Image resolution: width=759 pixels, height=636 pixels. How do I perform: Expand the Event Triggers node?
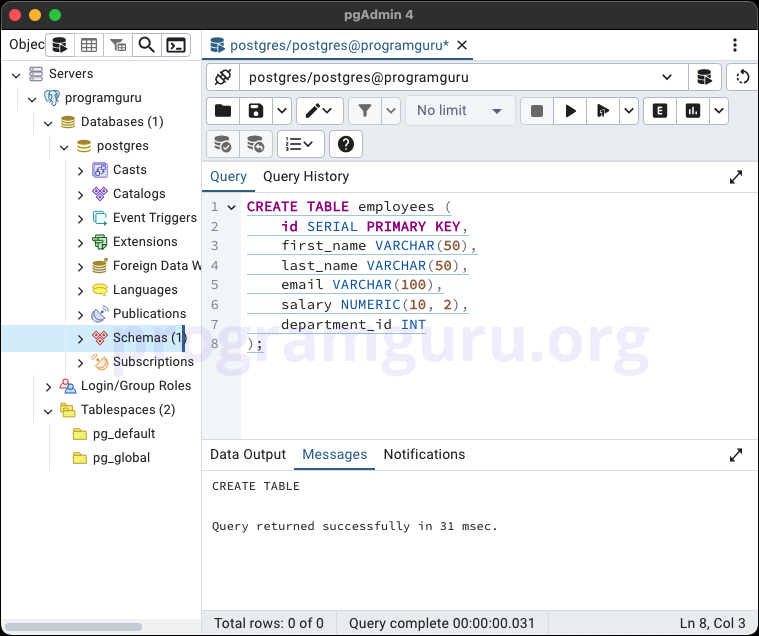pyautogui.click(x=80, y=219)
